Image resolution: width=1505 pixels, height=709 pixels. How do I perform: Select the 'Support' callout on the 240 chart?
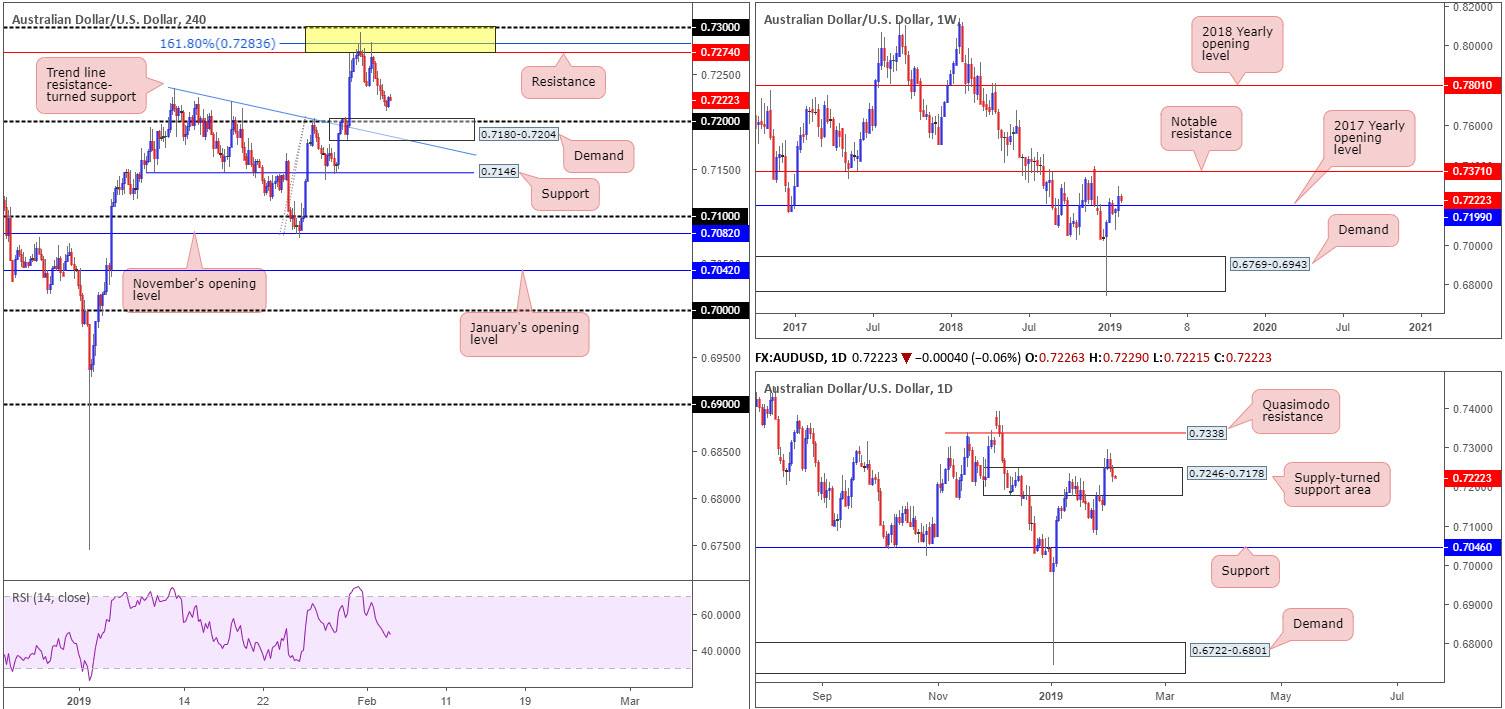pos(564,193)
